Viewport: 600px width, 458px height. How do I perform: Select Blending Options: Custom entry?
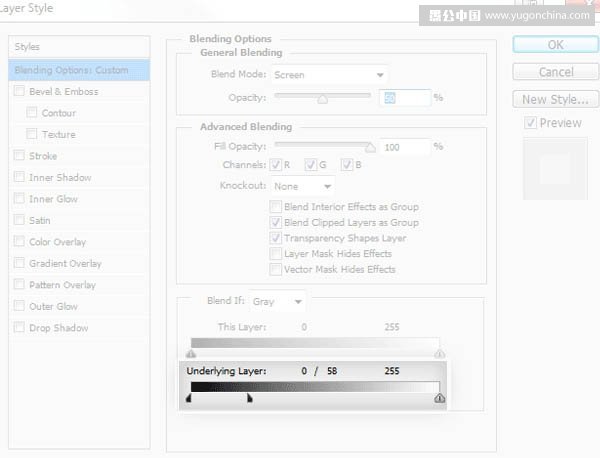coord(79,70)
